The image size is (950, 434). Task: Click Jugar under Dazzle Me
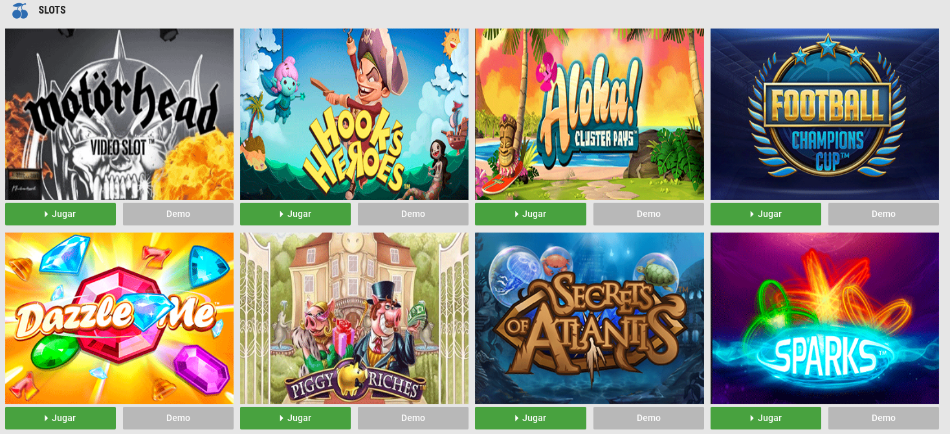coord(60,418)
